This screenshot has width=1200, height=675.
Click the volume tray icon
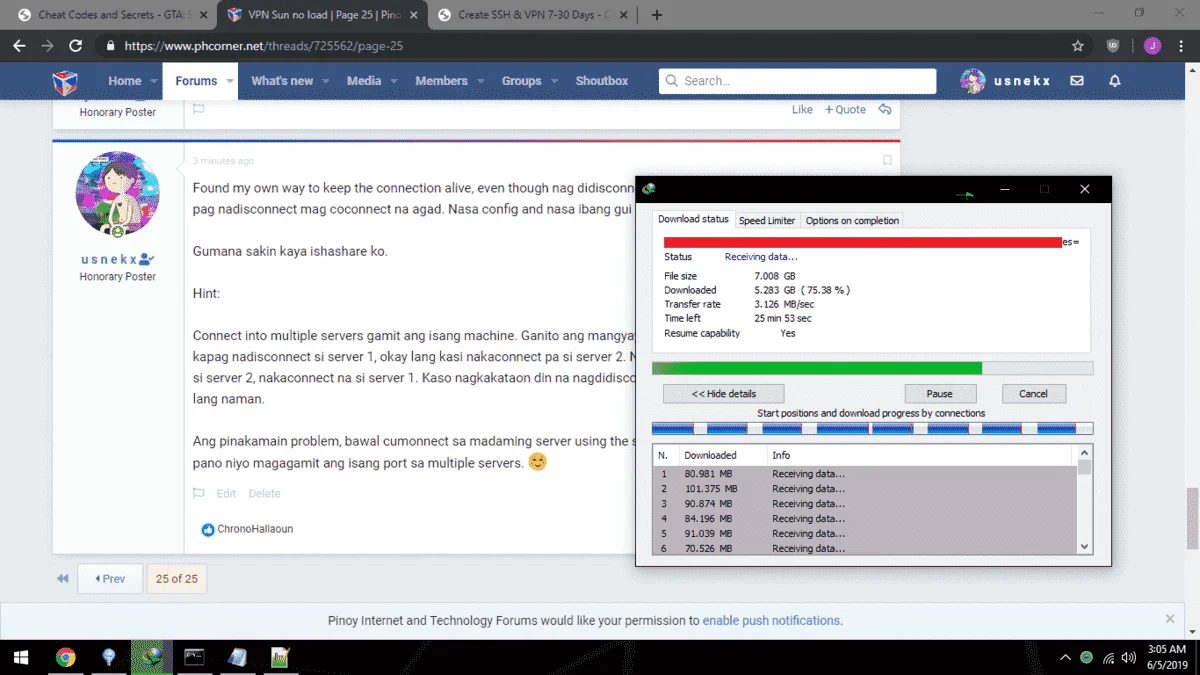click(x=1129, y=657)
